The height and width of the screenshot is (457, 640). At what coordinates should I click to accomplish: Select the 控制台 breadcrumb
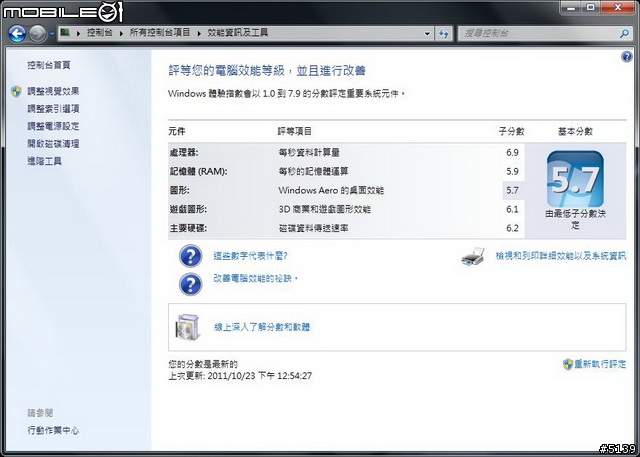(99, 33)
